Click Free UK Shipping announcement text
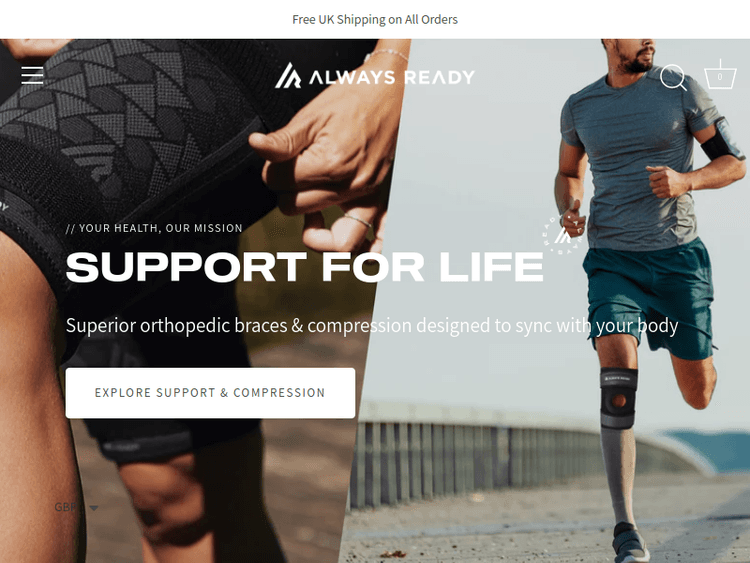This screenshot has height=563, width=750. click(375, 20)
